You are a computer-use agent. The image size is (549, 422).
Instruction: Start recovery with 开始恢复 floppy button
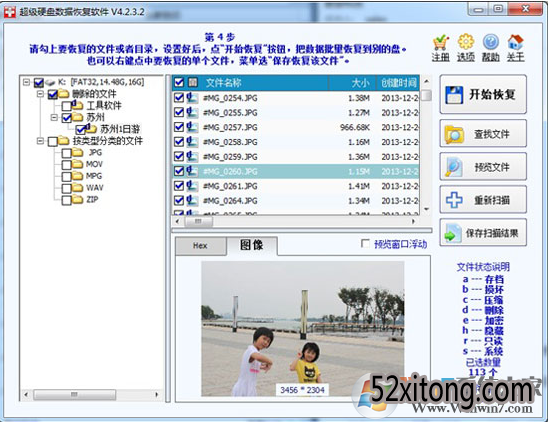tap(483, 94)
